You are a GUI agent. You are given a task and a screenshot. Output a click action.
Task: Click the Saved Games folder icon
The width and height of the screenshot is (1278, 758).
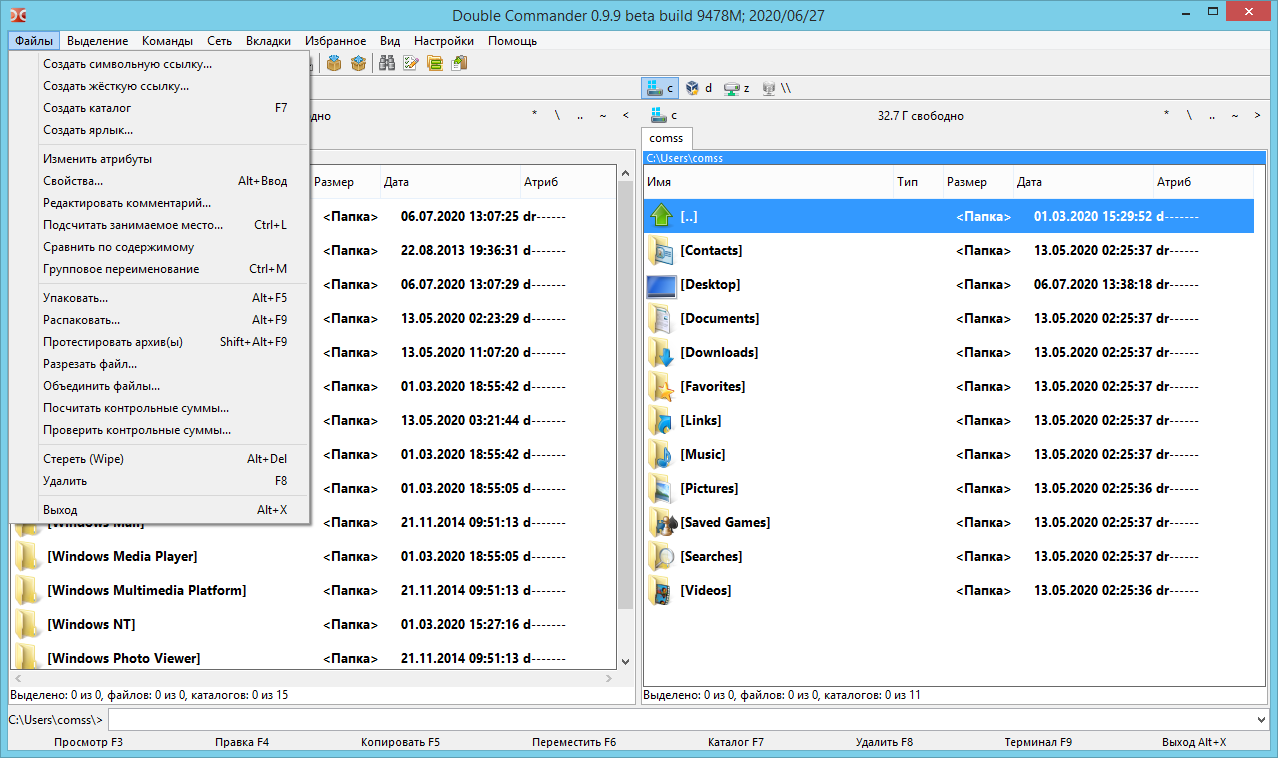tap(661, 522)
